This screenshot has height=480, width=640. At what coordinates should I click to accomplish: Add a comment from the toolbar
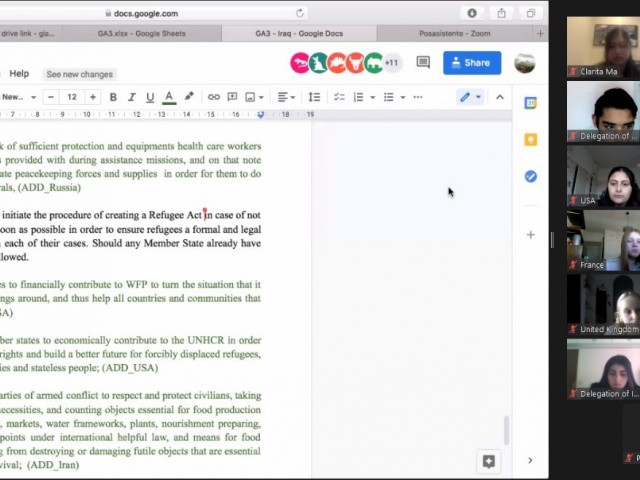(232, 97)
